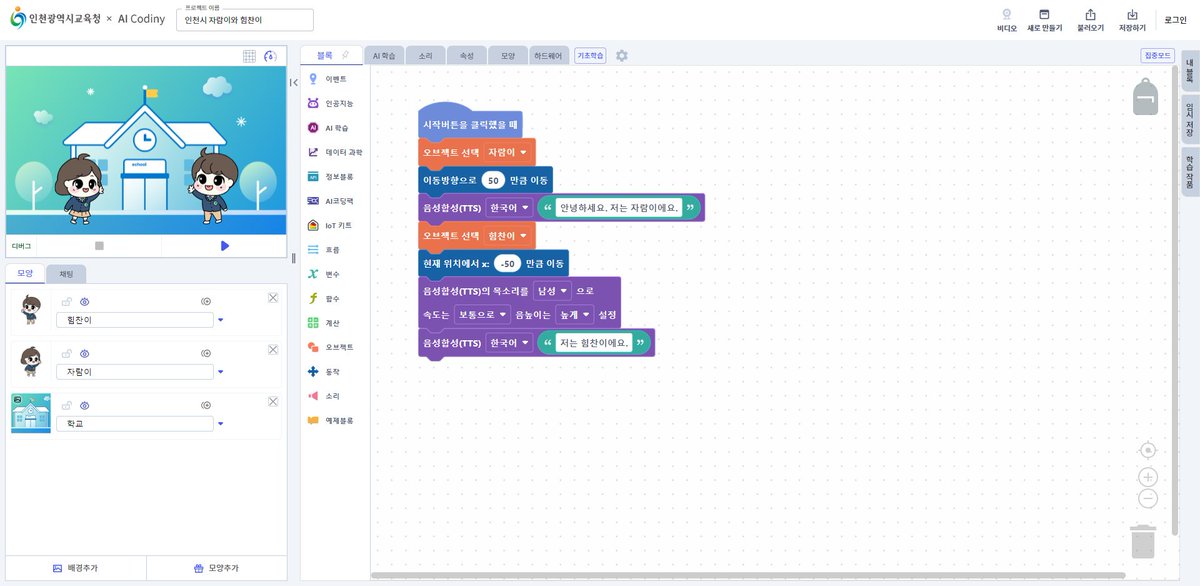The image size is (1200, 586).
Task: Switch to the 소리 tab
Action: [425, 56]
